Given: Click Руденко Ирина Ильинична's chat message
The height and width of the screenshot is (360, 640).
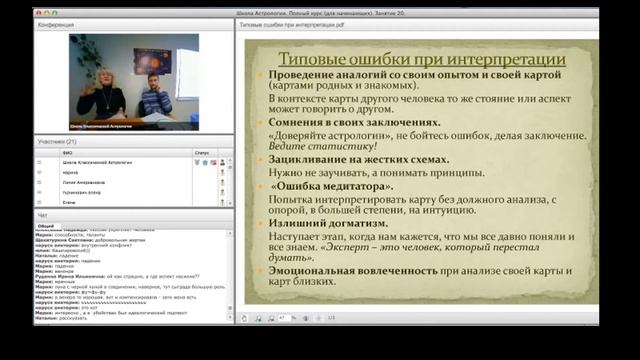Looking at the screenshot, I should 118,276.
